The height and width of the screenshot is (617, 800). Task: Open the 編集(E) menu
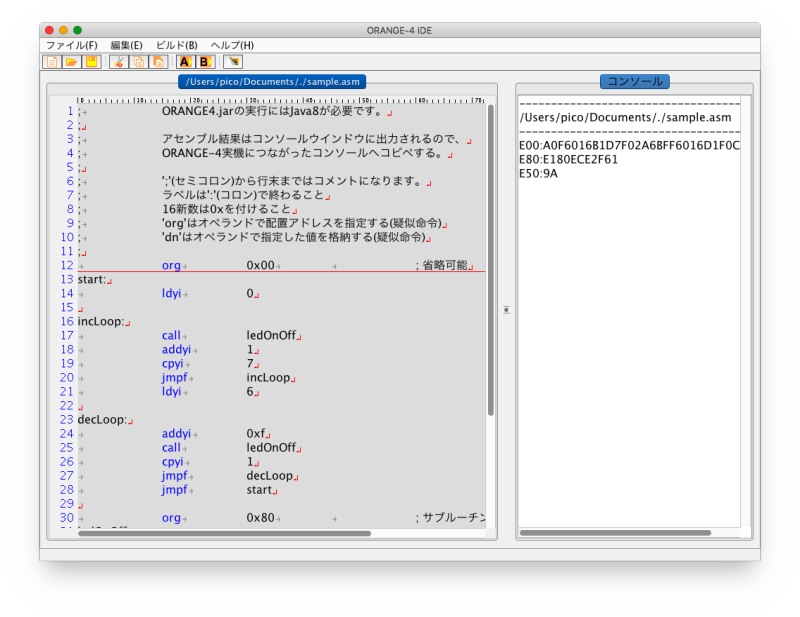127,45
